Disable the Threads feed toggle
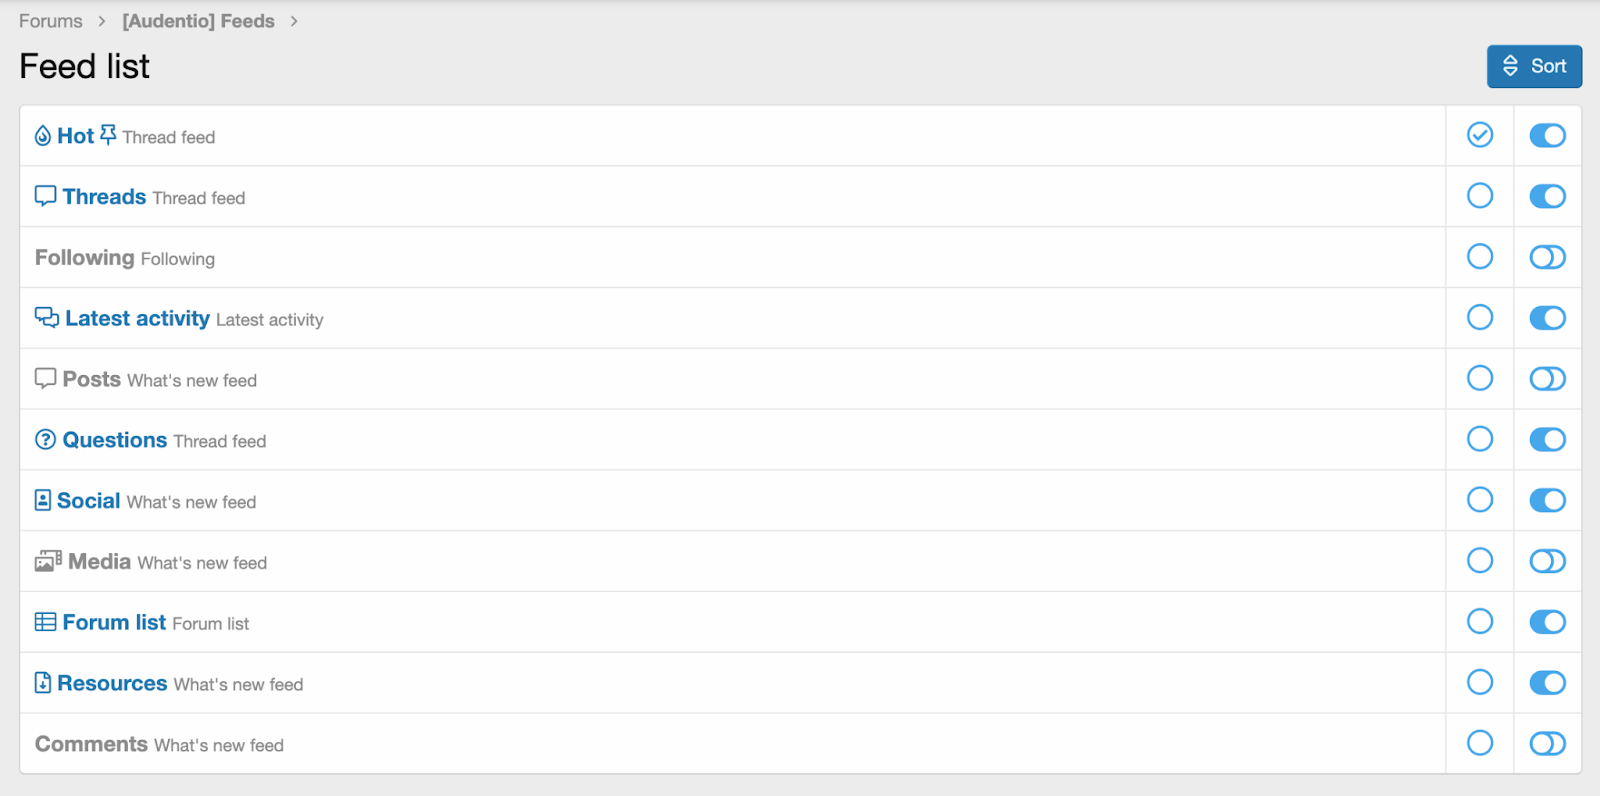 [1547, 196]
